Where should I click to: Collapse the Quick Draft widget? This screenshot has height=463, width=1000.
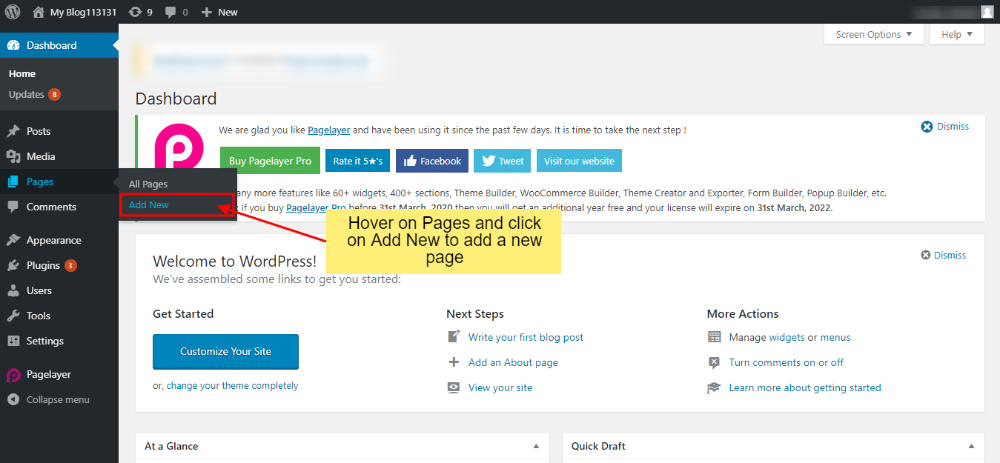point(969,446)
